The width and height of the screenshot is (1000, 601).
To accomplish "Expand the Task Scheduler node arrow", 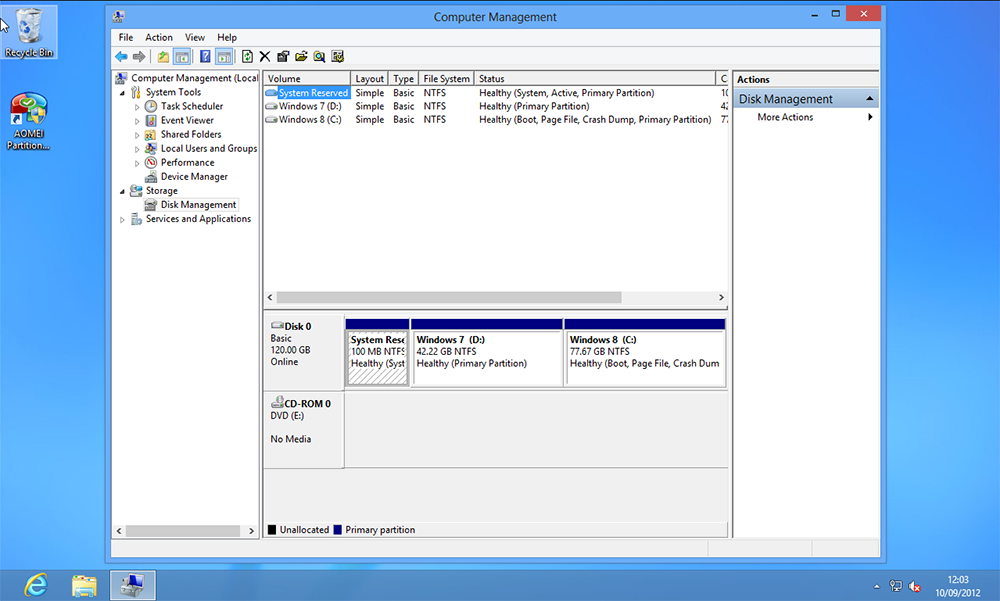I will tap(136, 107).
